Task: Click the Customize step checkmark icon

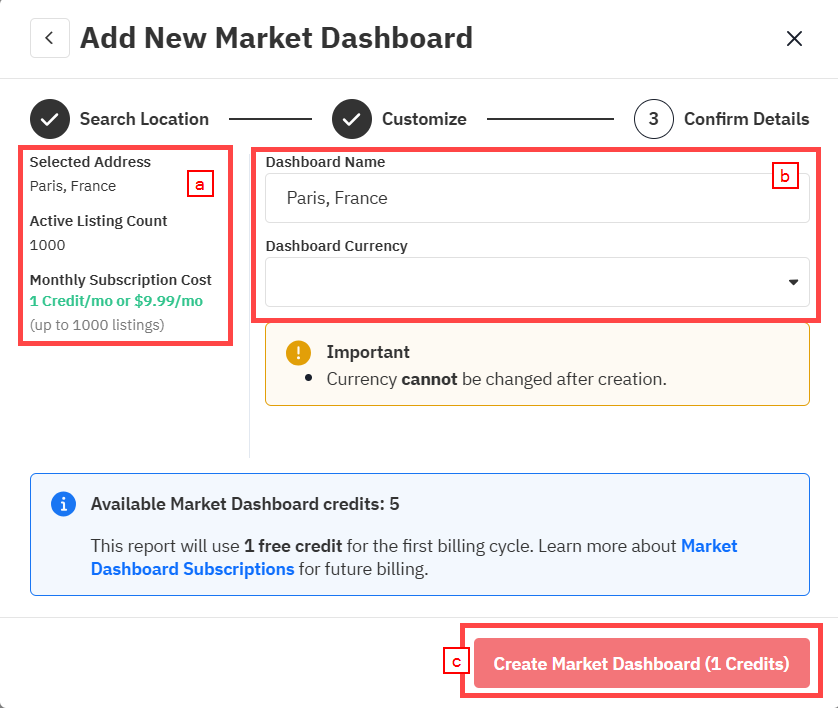Action: (x=352, y=119)
